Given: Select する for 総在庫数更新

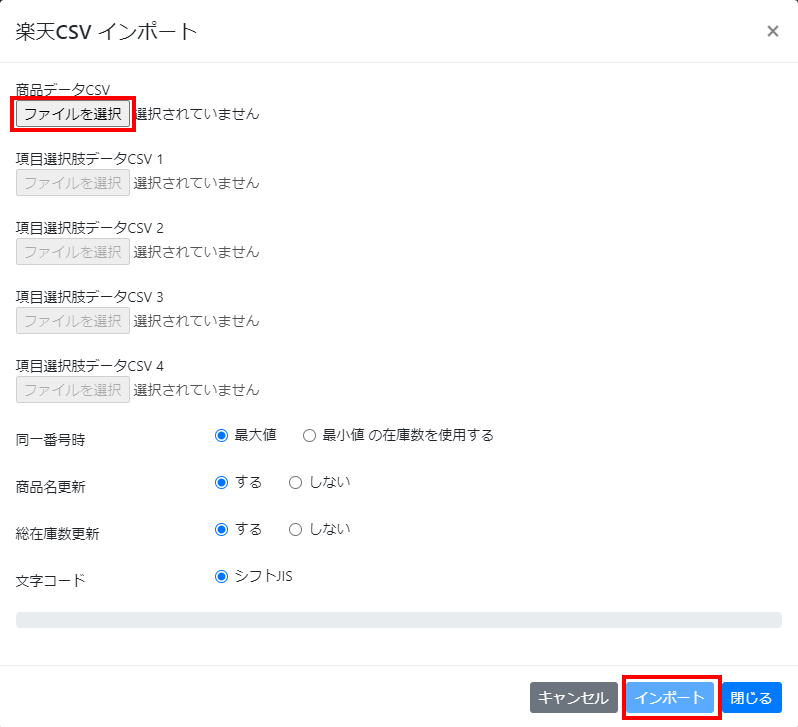Looking at the screenshot, I should pyautogui.click(x=221, y=529).
